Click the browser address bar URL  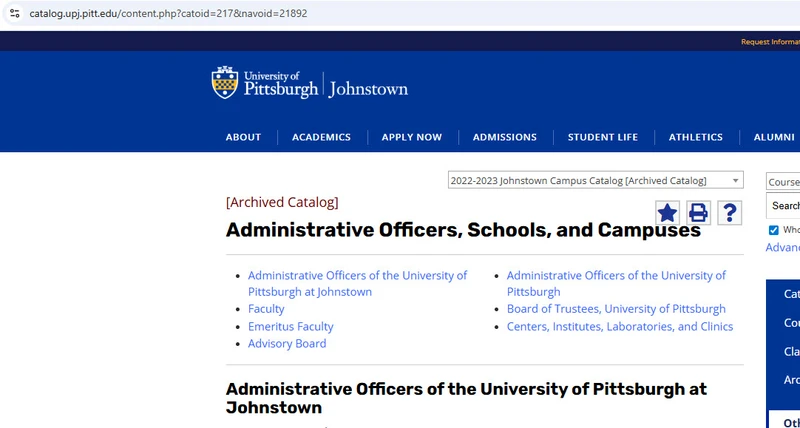tap(168, 13)
